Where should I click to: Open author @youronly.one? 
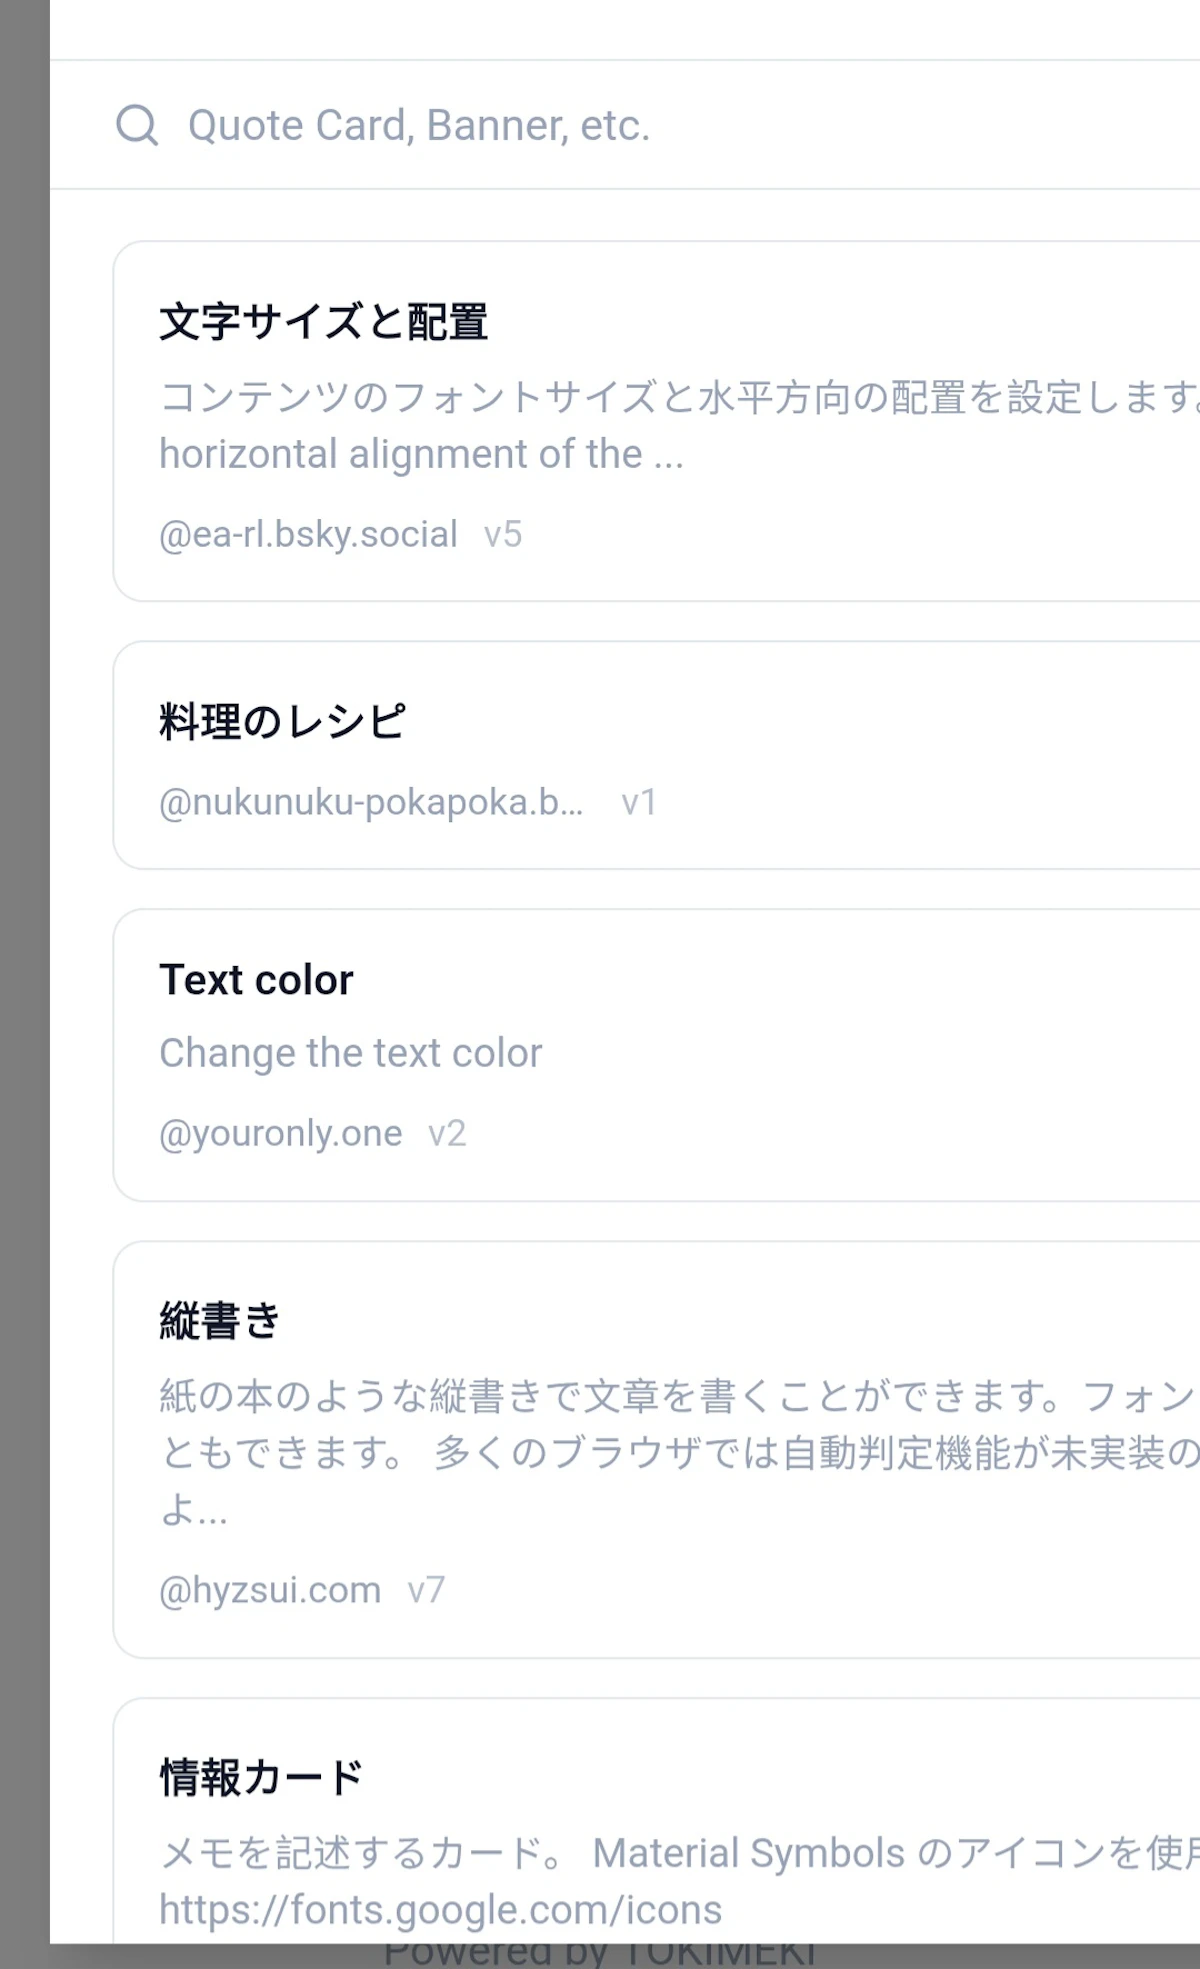click(280, 1133)
